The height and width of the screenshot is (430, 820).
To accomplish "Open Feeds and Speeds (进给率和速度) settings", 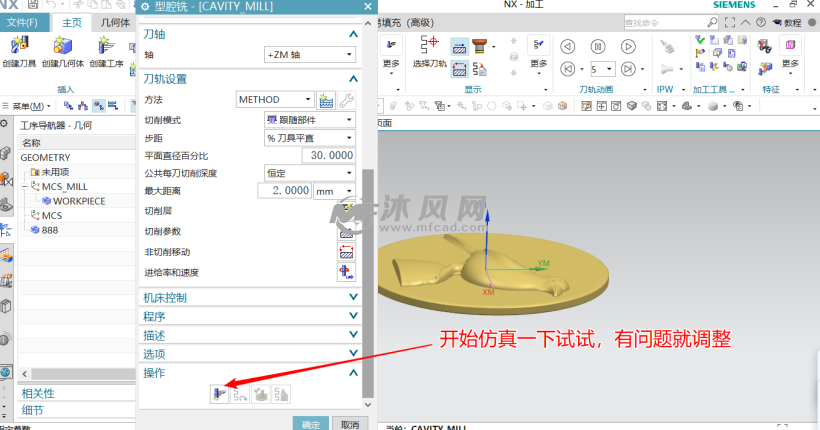I will coord(346,272).
